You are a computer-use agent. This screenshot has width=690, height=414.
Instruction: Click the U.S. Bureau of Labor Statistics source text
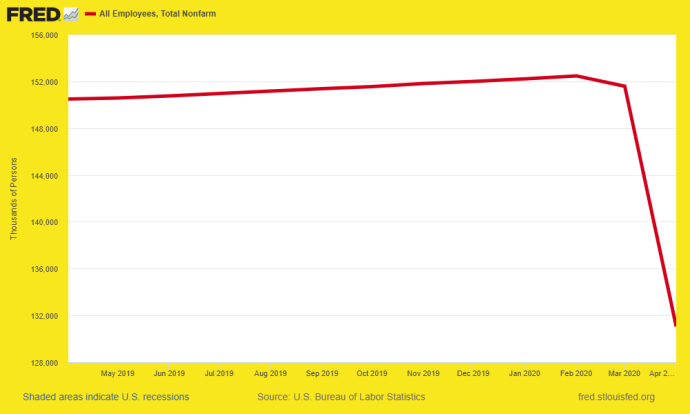[x=341, y=397]
